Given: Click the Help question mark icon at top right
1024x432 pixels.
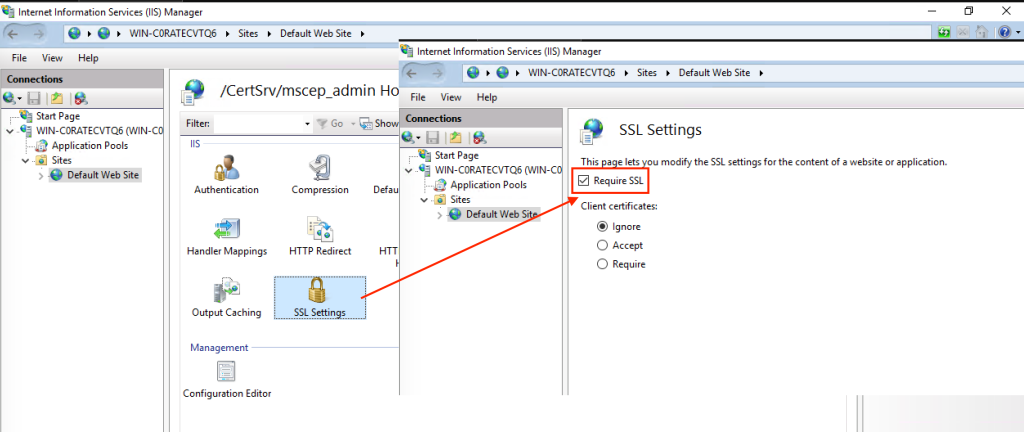Looking at the screenshot, I should pyautogui.click(x=1004, y=33).
